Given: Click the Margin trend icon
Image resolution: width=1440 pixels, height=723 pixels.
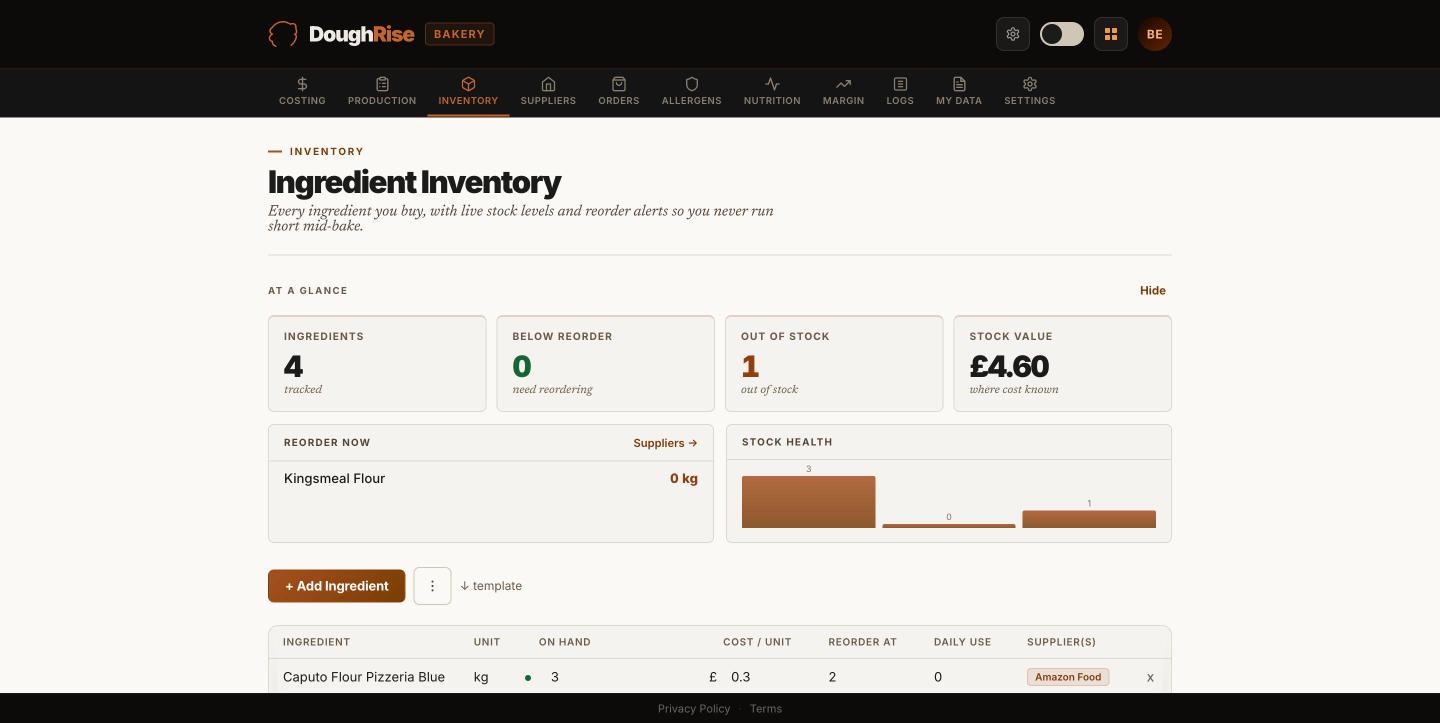Looking at the screenshot, I should (x=843, y=84).
